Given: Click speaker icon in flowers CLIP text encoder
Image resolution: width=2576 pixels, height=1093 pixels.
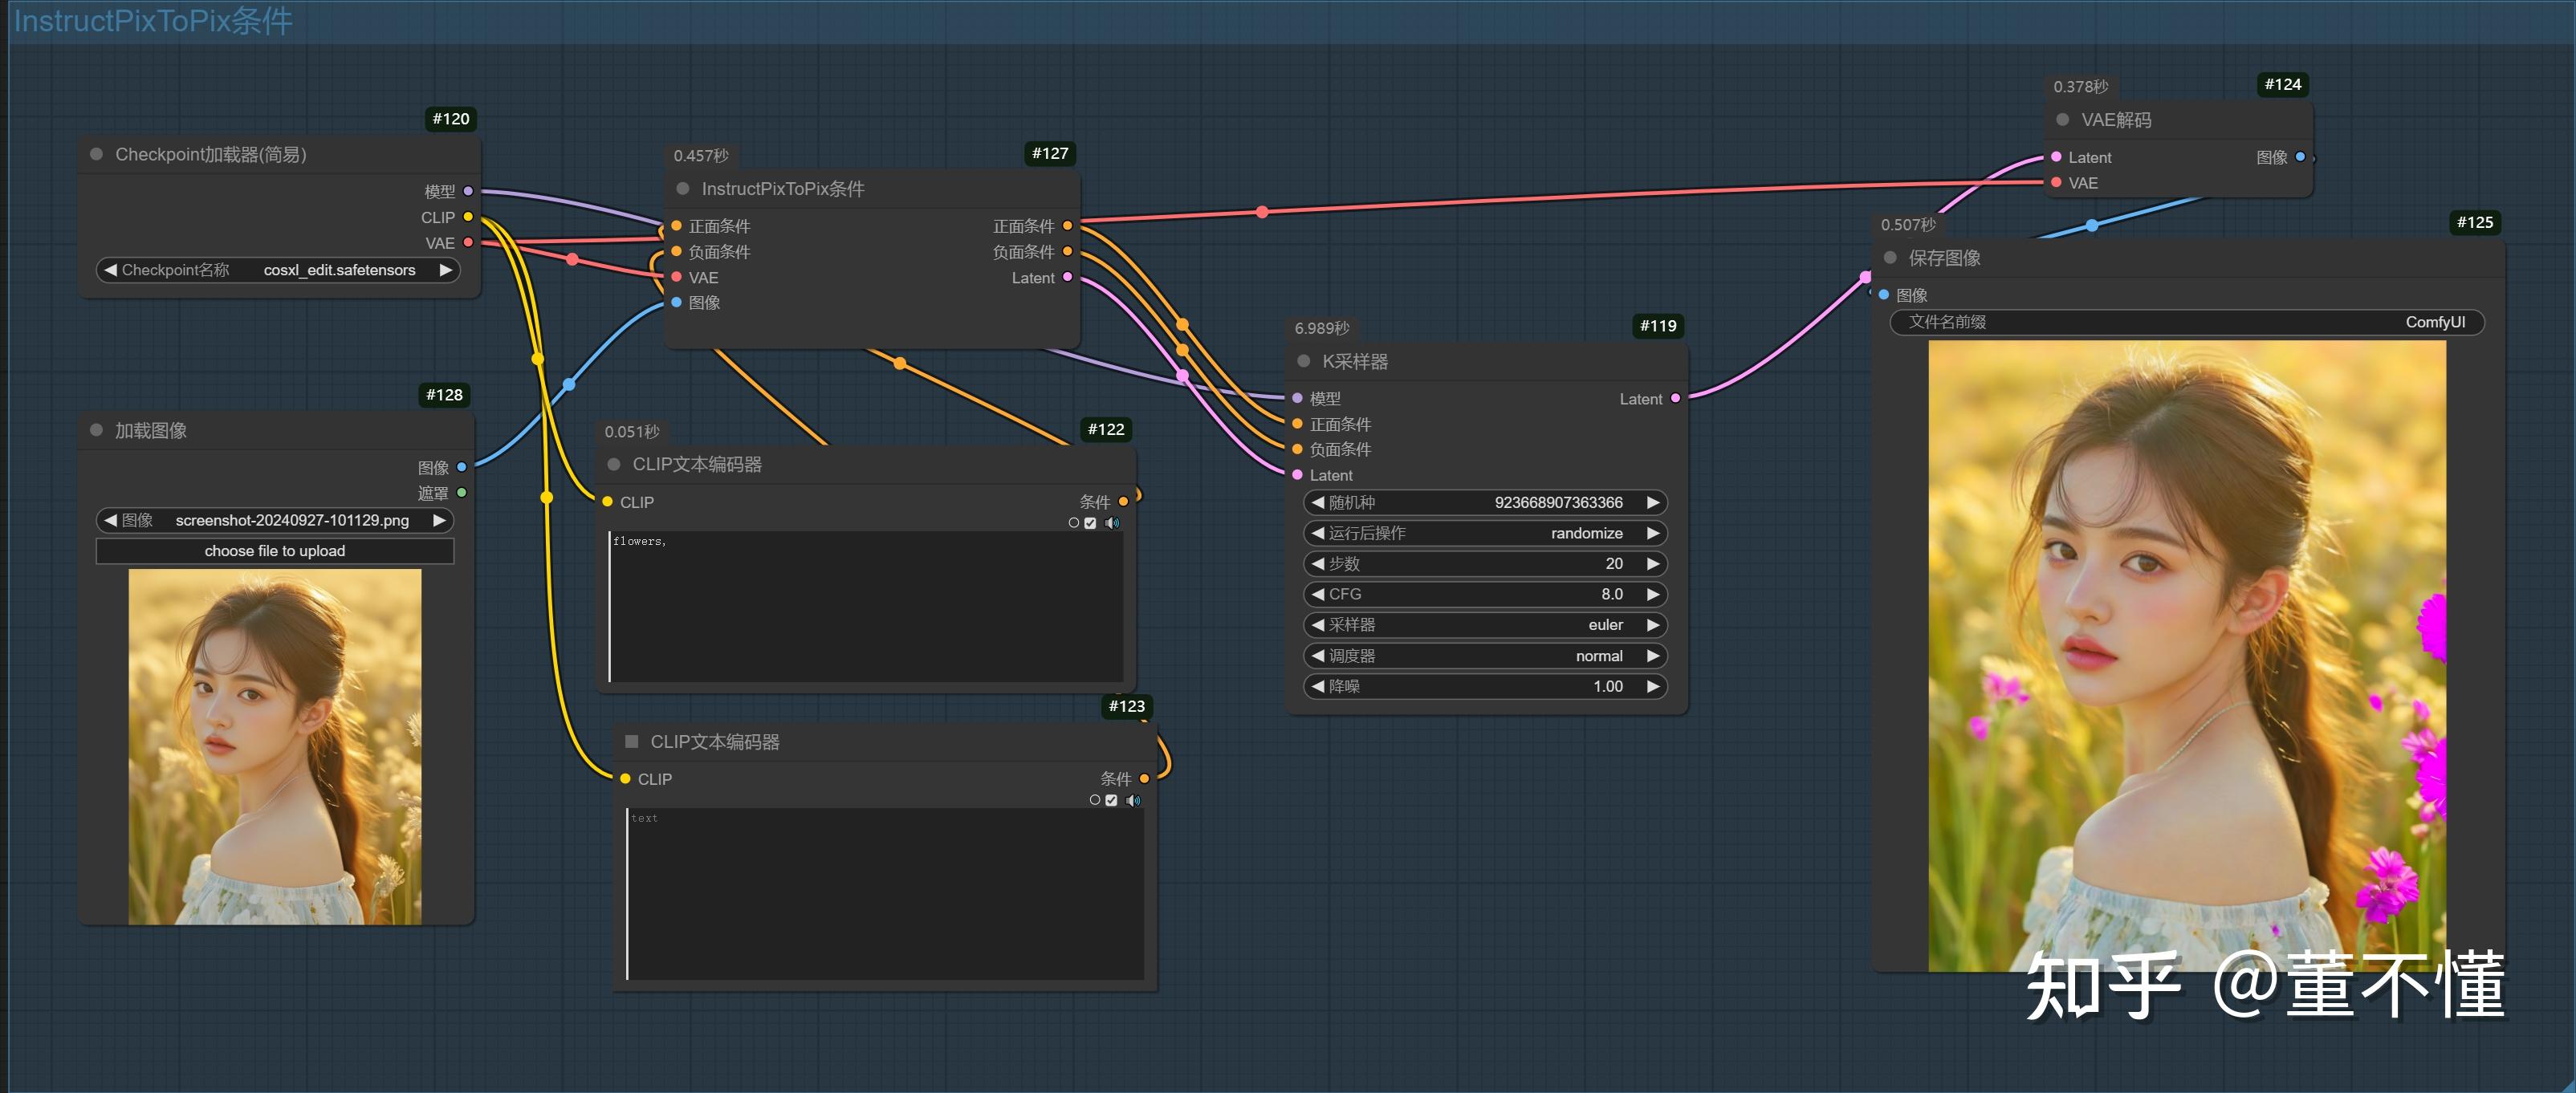Looking at the screenshot, I should [1112, 523].
